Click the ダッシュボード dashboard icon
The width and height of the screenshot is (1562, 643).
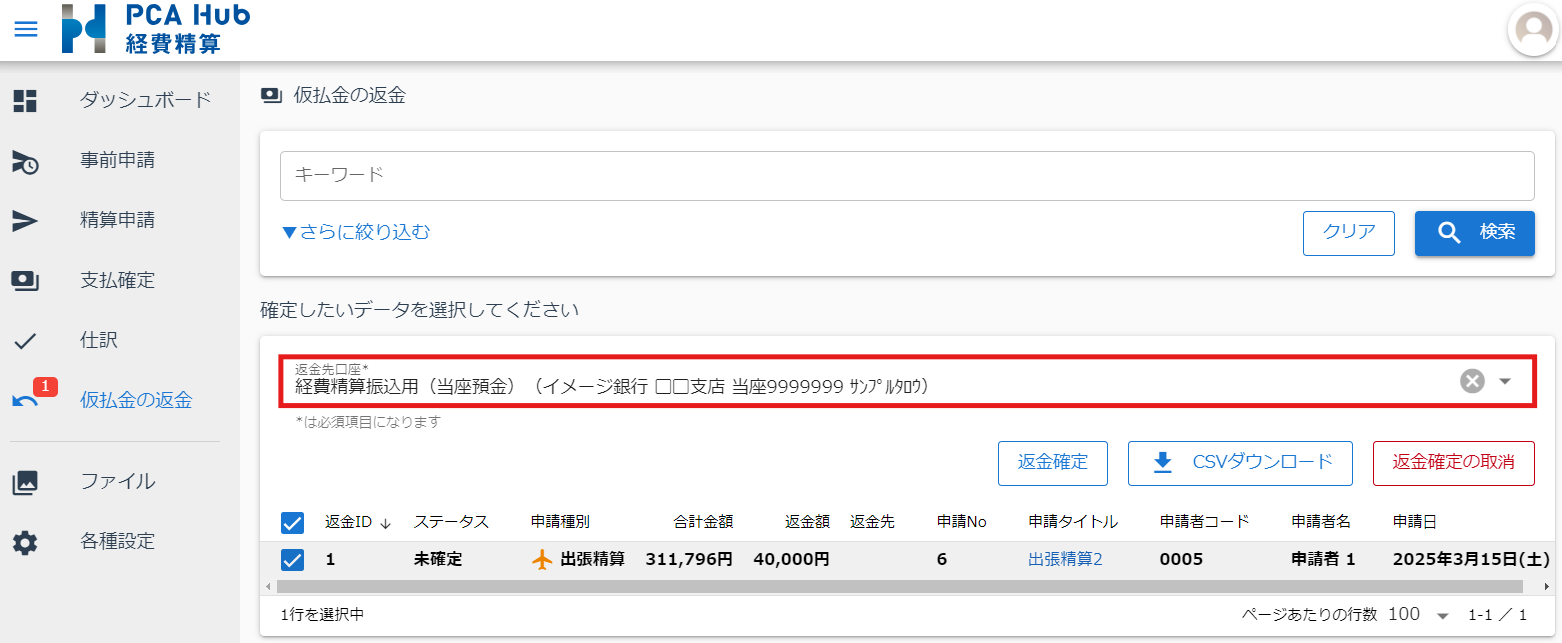25,100
